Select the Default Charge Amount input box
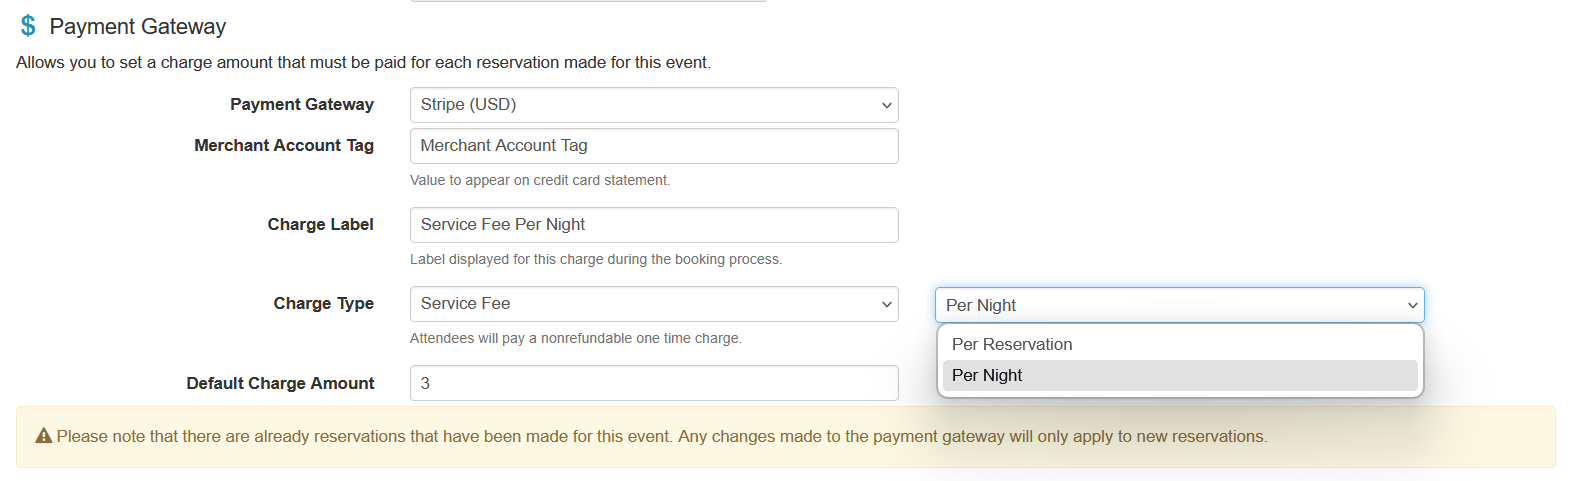 (x=654, y=383)
